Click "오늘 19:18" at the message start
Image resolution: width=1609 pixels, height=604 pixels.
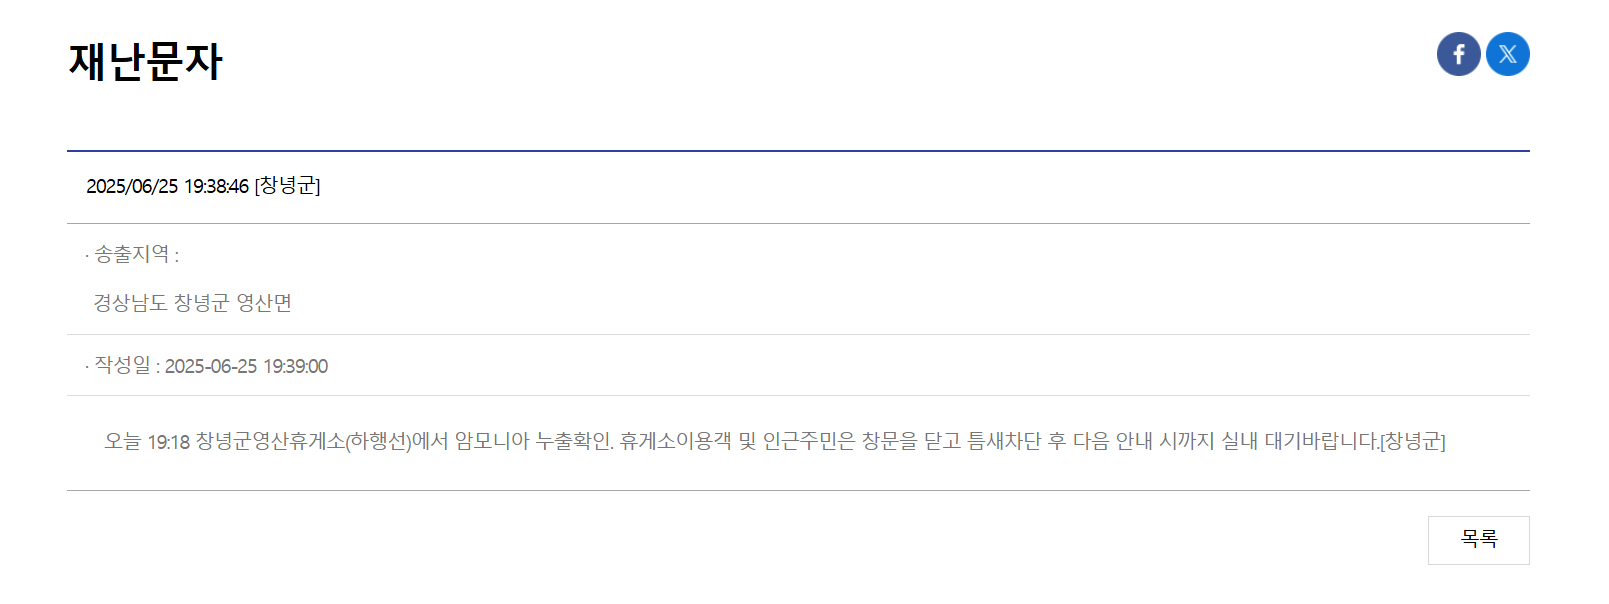point(147,441)
